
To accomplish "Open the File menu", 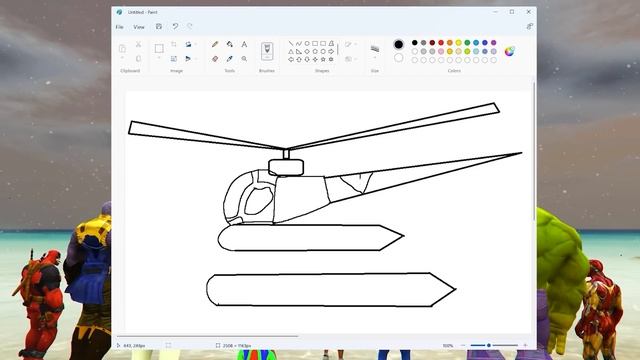I will coord(120,27).
